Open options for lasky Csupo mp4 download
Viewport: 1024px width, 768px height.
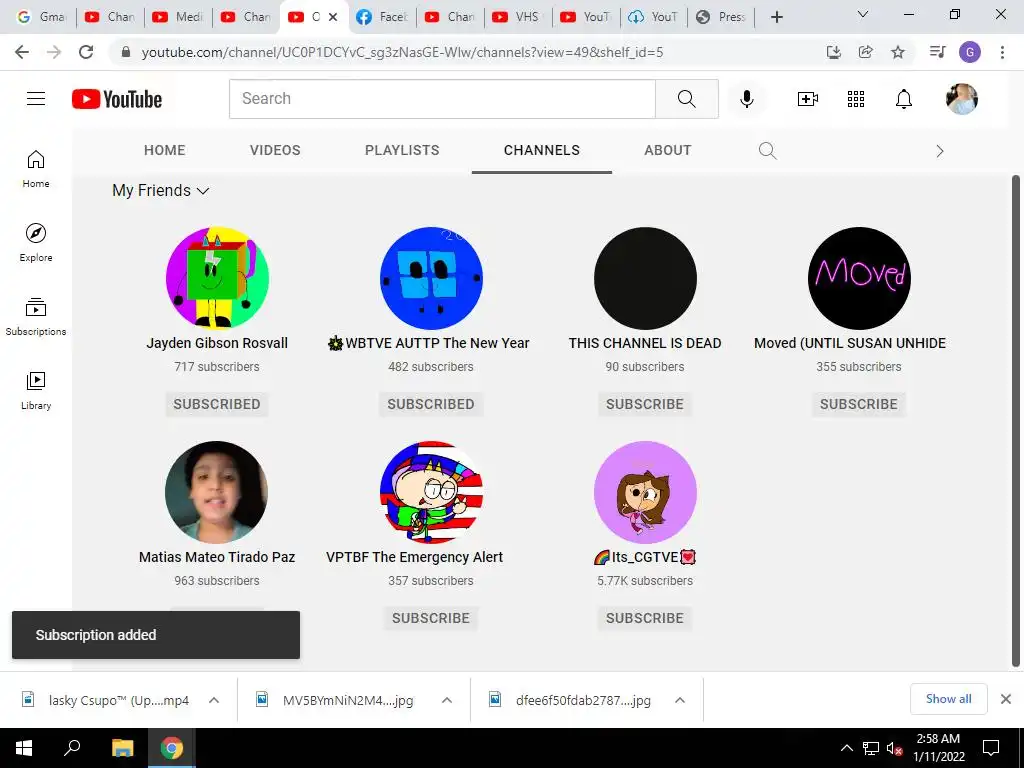tap(214, 700)
